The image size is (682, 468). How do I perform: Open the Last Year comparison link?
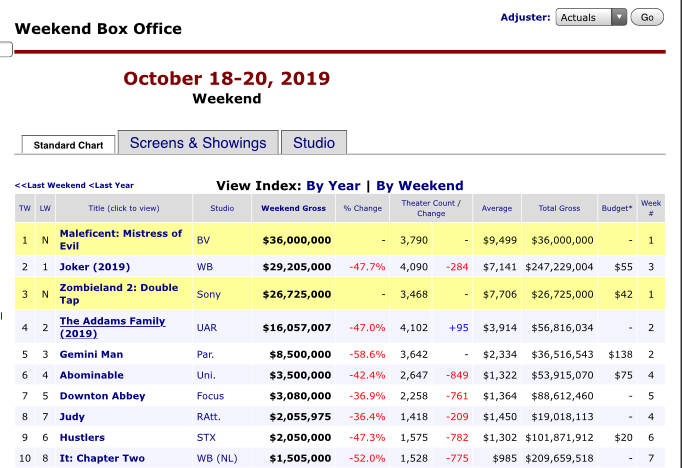[x=111, y=185]
